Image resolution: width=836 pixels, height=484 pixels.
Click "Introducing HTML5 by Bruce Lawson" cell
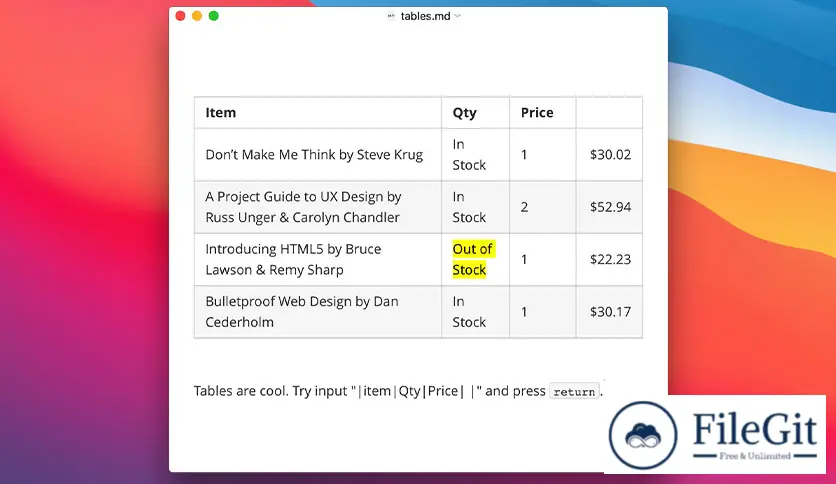coord(318,259)
